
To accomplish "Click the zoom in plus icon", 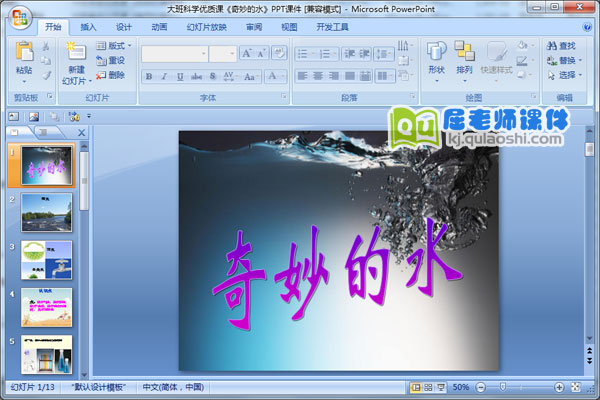I will click(559, 387).
